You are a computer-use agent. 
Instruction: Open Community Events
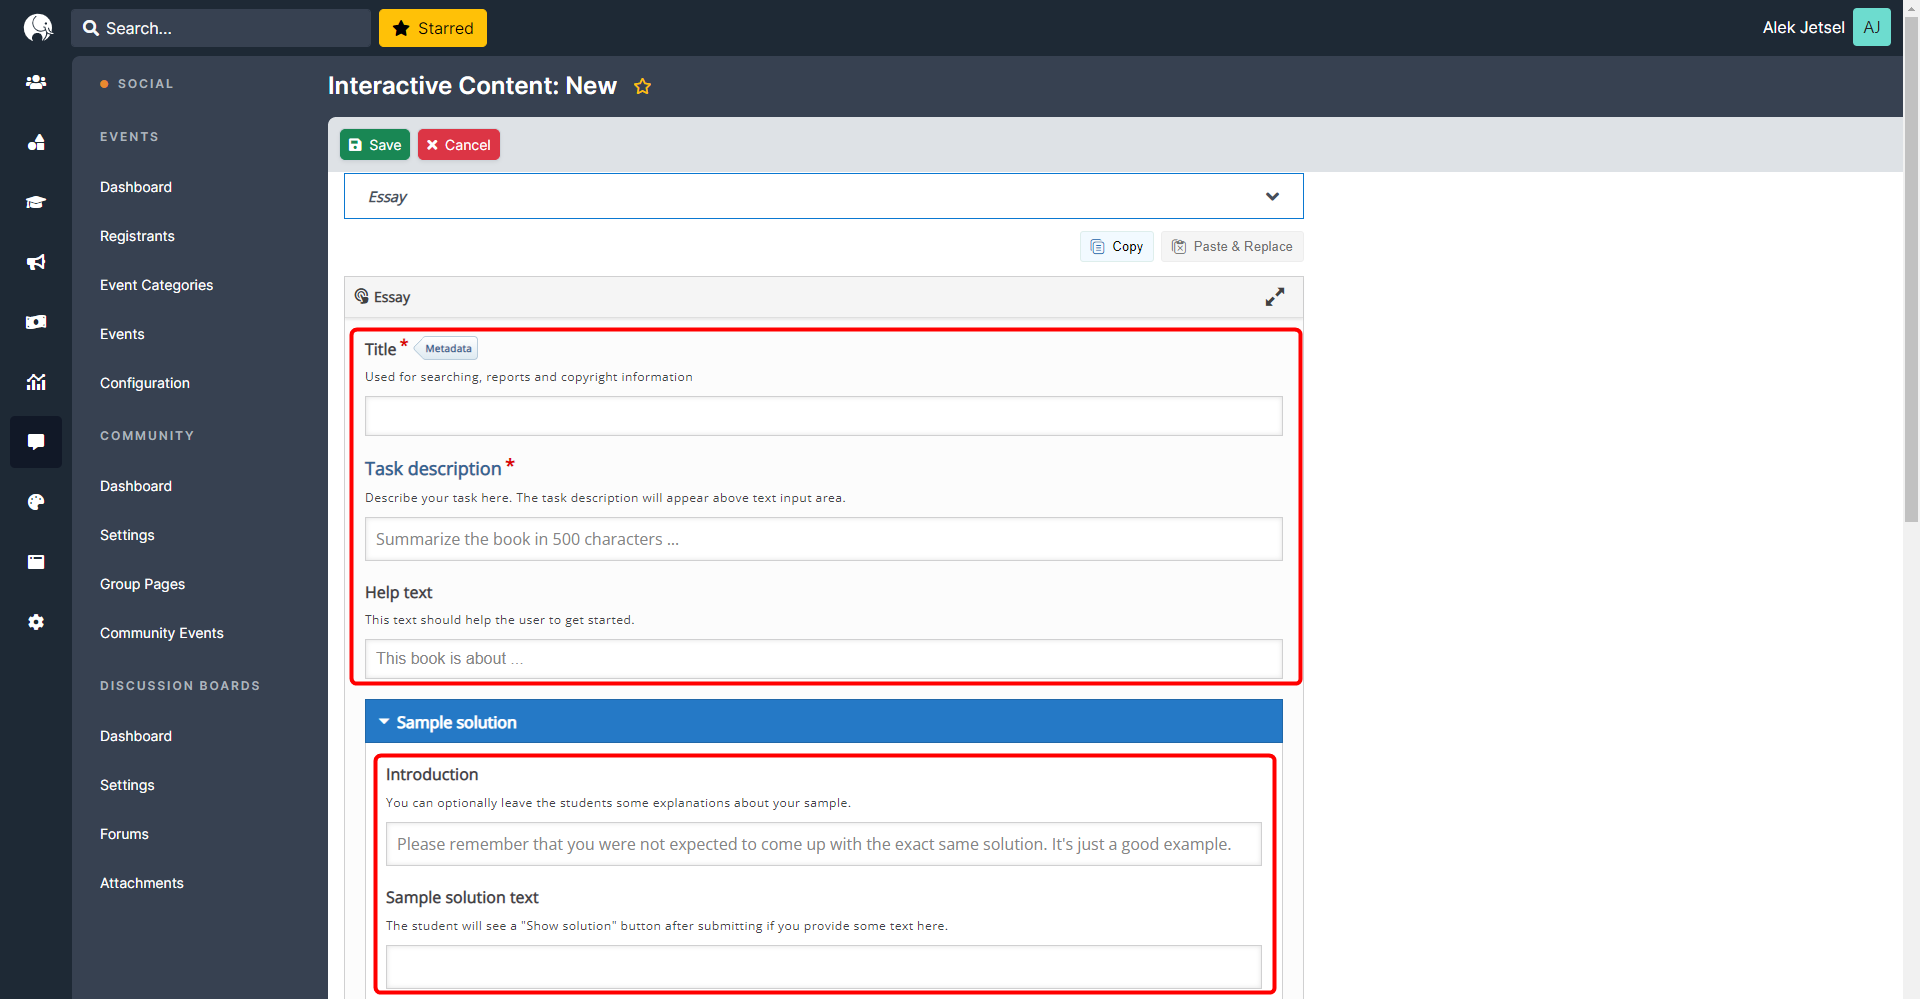point(162,633)
